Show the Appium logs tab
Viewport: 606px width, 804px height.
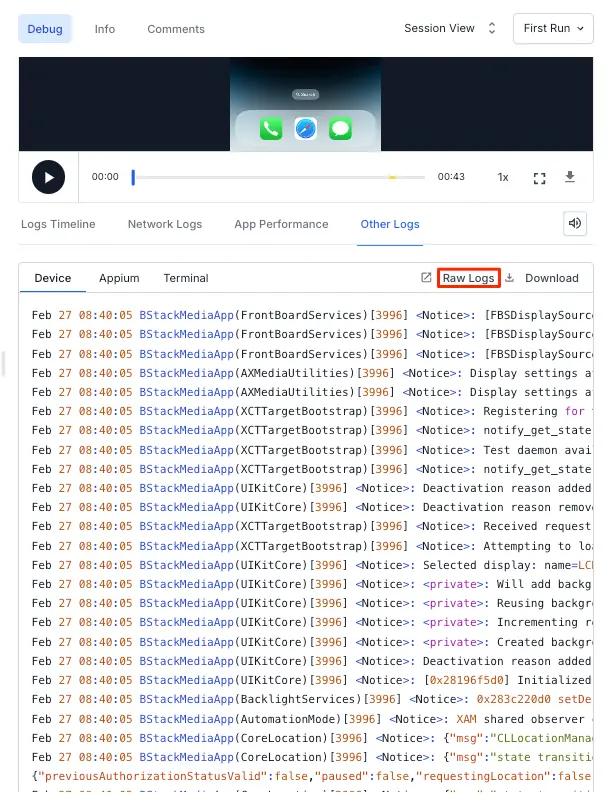pos(119,278)
